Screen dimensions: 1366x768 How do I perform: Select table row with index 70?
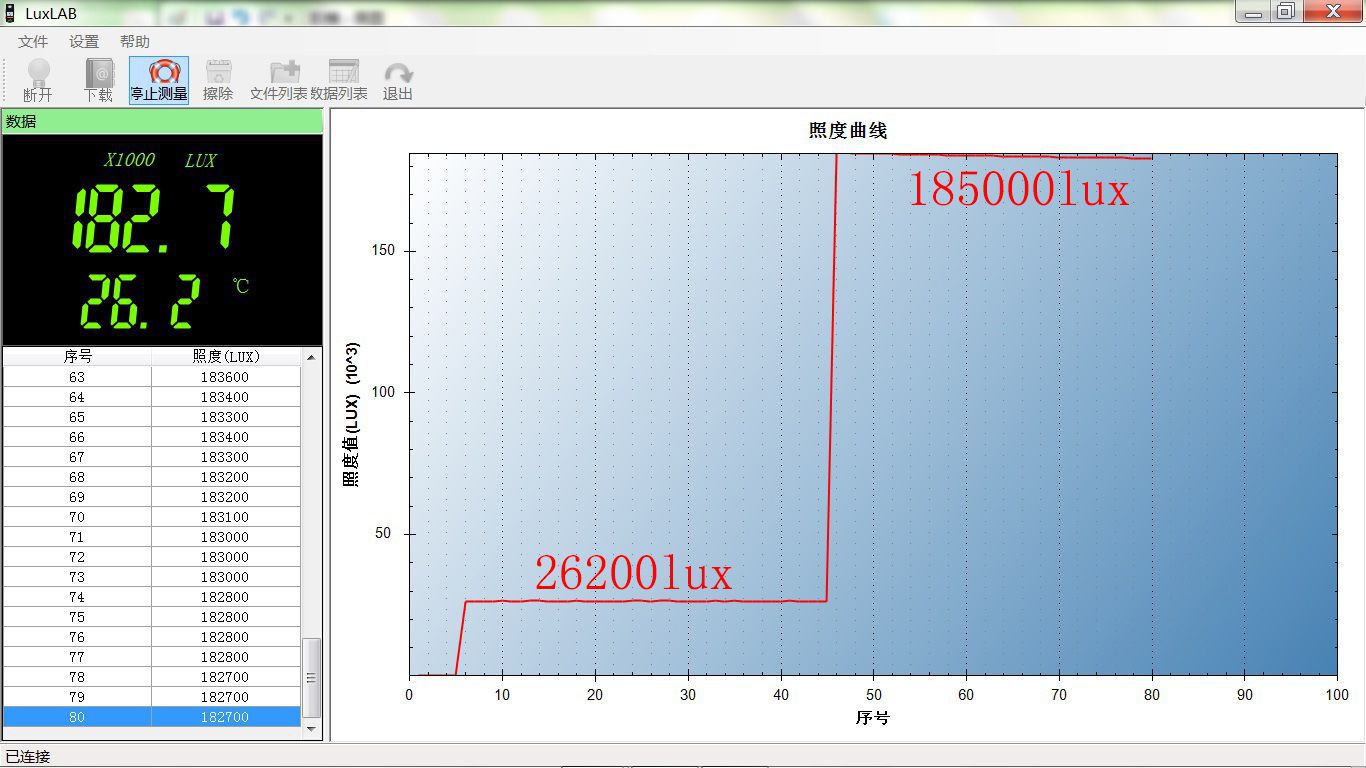coord(152,517)
